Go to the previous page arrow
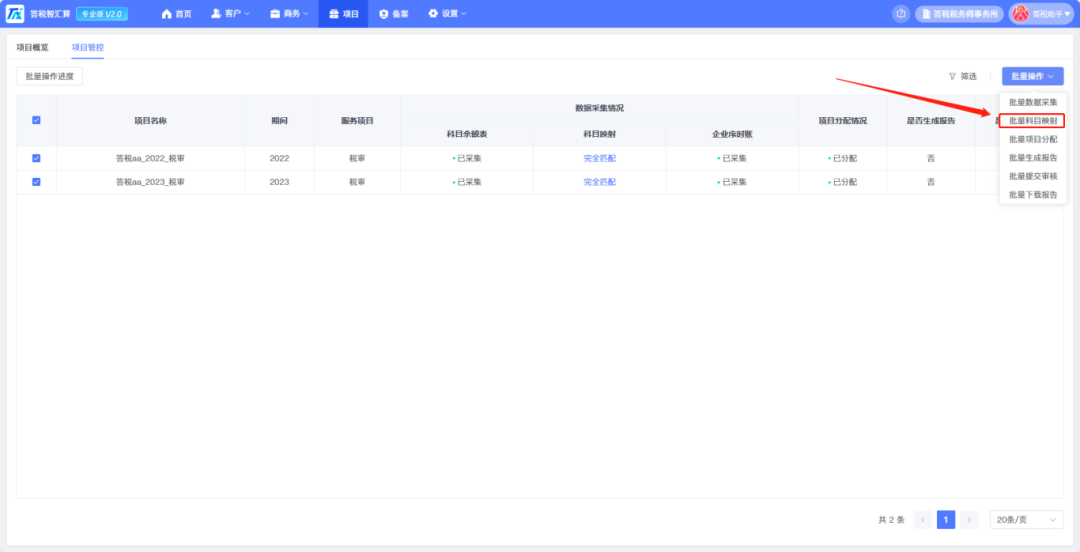 point(923,520)
